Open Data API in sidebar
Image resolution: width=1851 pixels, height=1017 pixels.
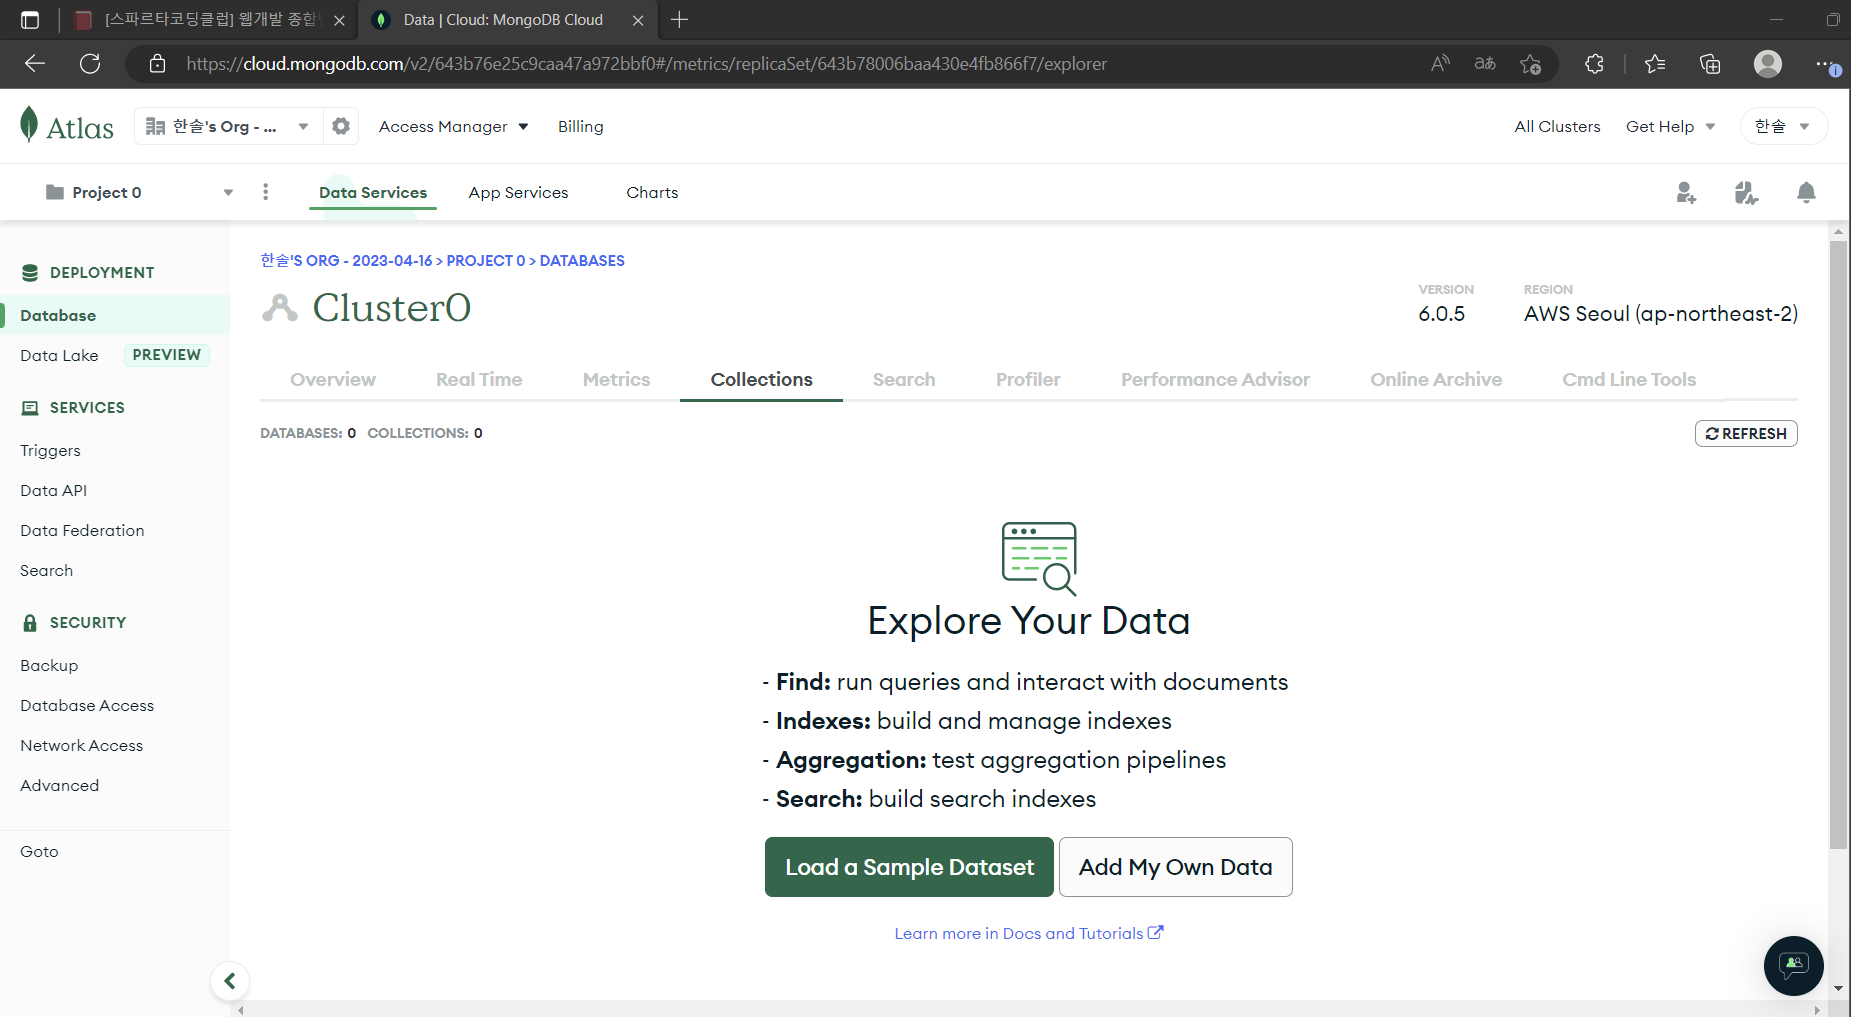(53, 490)
